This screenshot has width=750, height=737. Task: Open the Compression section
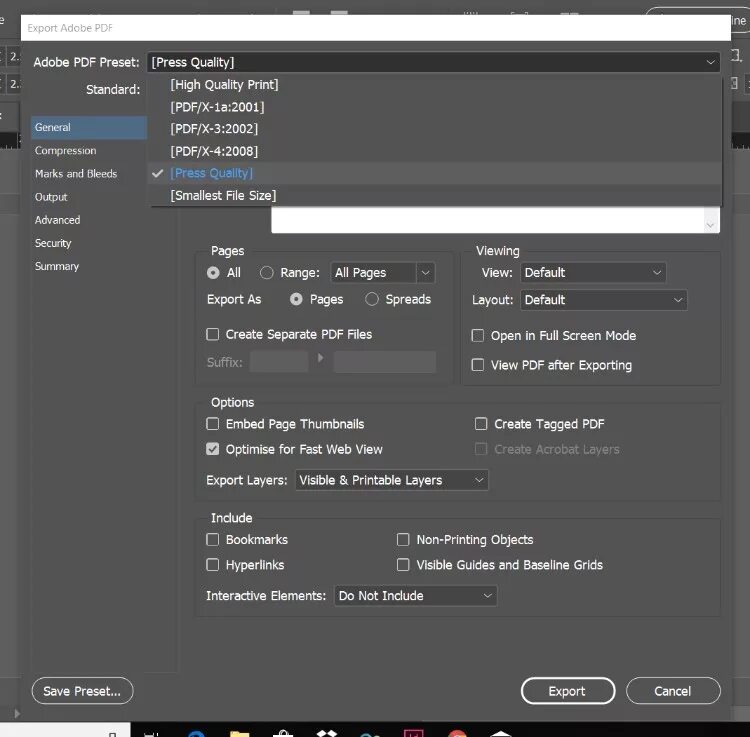pos(66,151)
